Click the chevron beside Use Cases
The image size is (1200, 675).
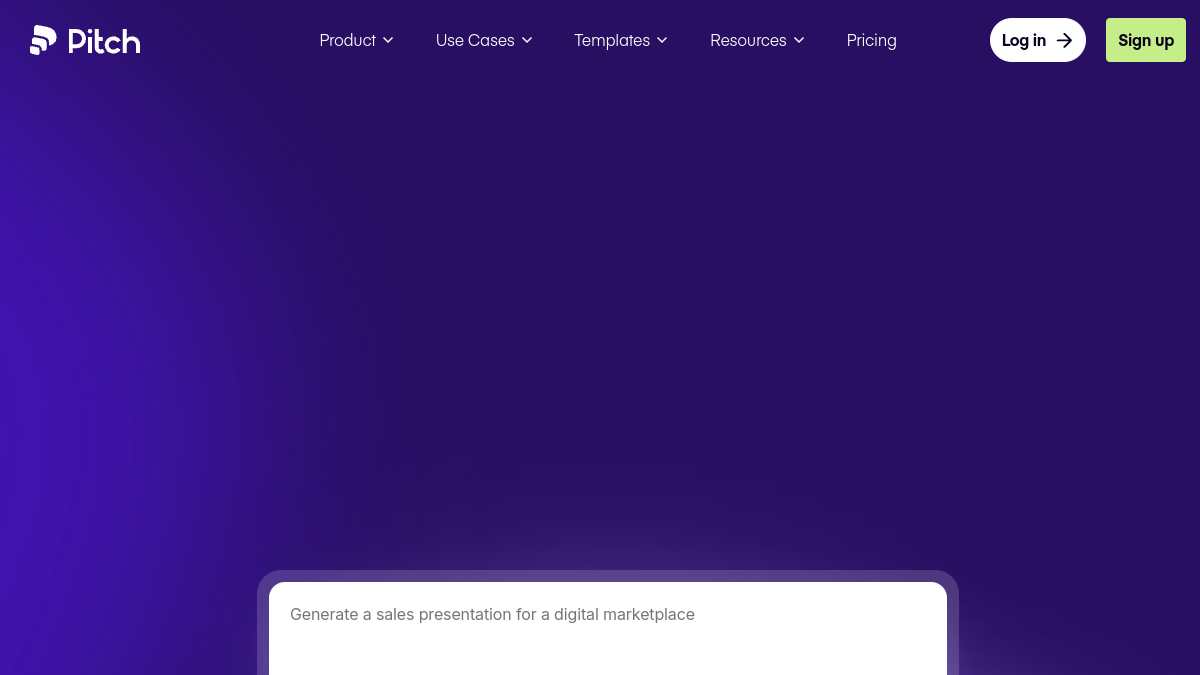[527, 40]
